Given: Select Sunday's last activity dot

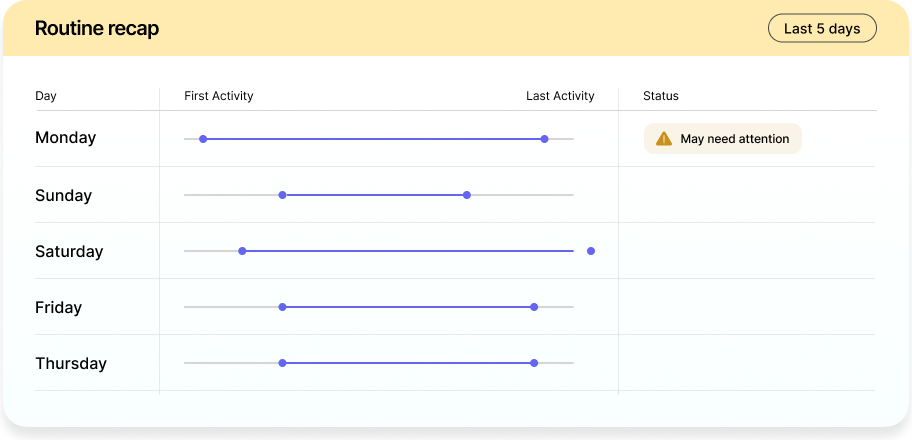Looking at the screenshot, I should tap(466, 195).
